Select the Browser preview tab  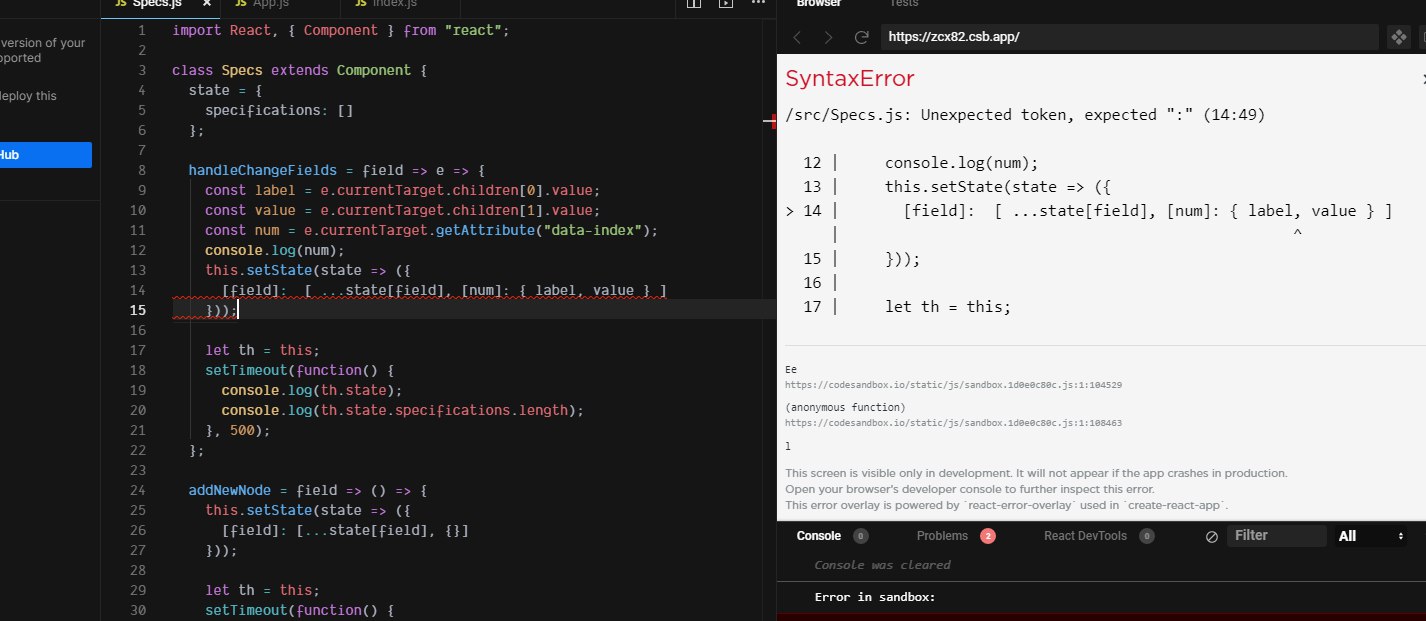[x=818, y=4]
